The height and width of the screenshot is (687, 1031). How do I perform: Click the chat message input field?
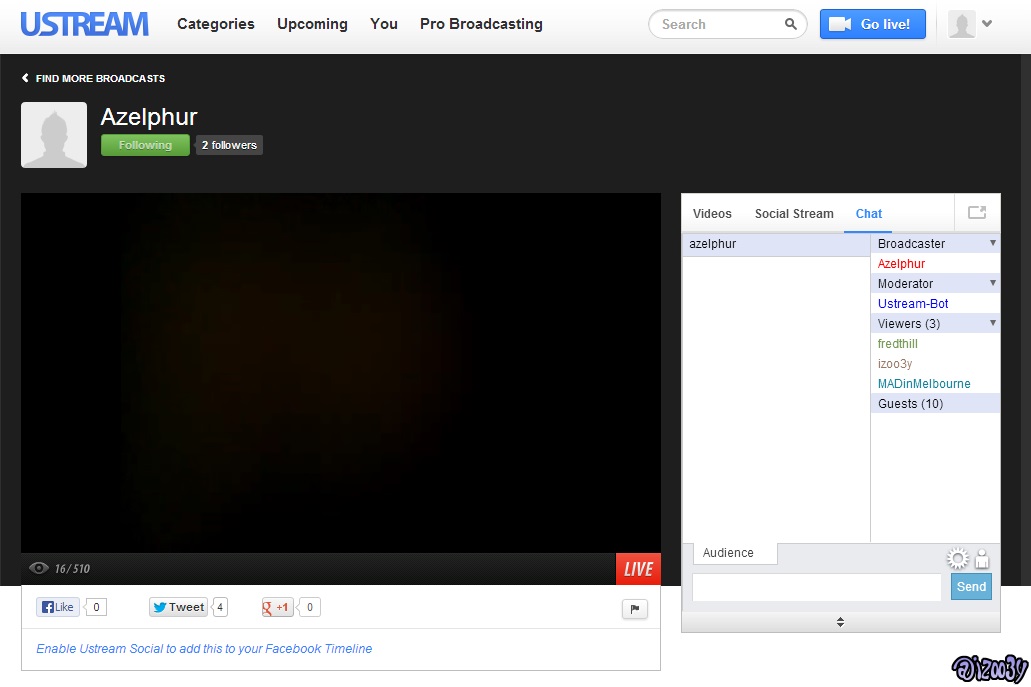[816, 587]
